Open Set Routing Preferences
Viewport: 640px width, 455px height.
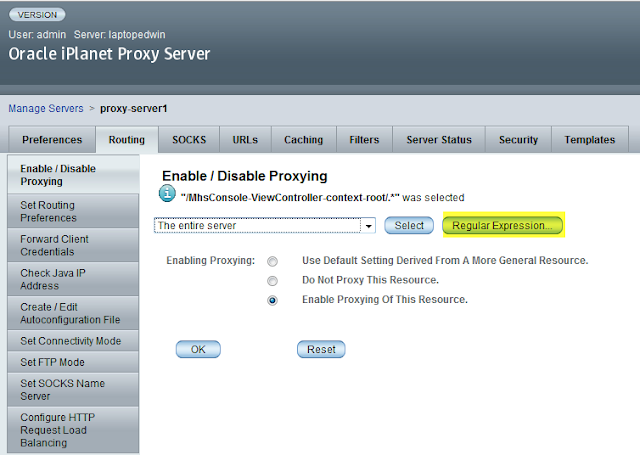[x=73, y=211]
